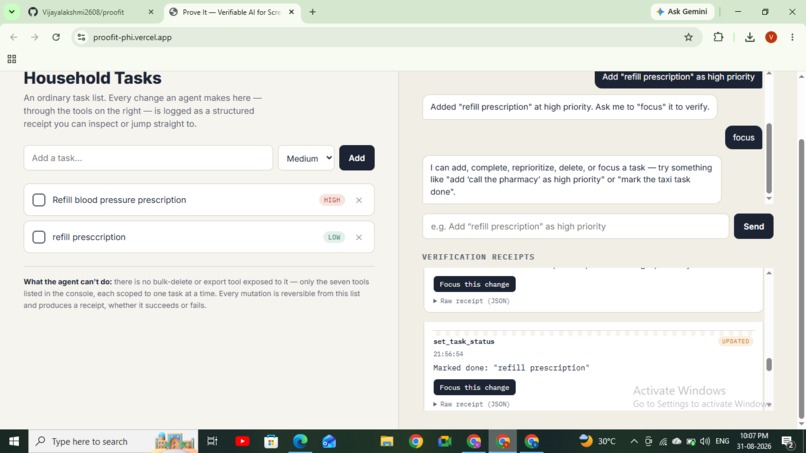Open the apps grid in the bookmarks bar
806x453 pixels.
tap(12, 59)
